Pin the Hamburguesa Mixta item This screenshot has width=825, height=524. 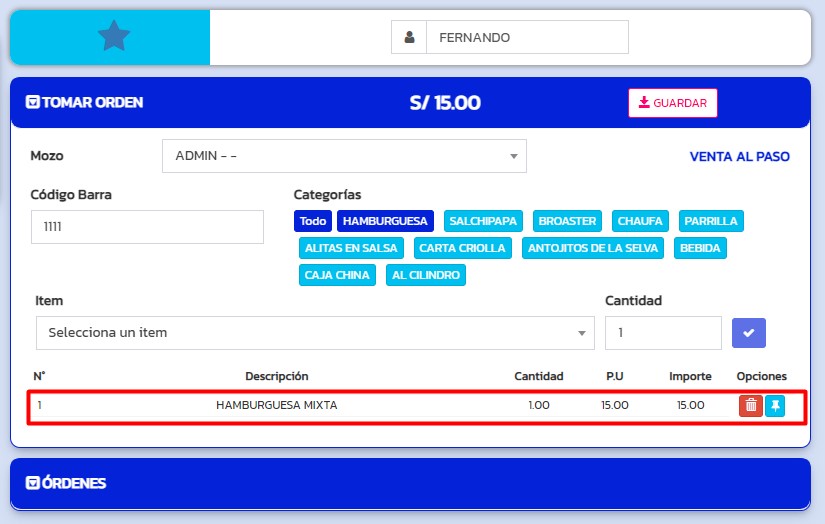click(775, 405)
